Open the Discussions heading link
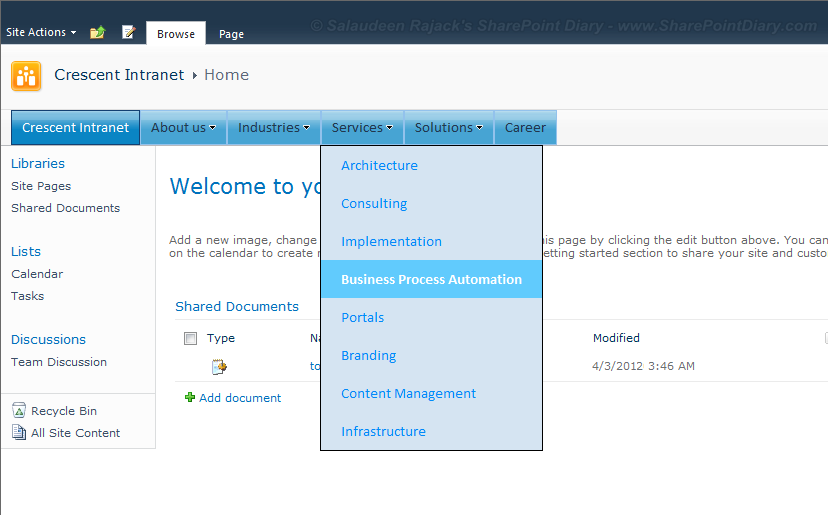This screenshot has height=515, width=828. point(49,339)
